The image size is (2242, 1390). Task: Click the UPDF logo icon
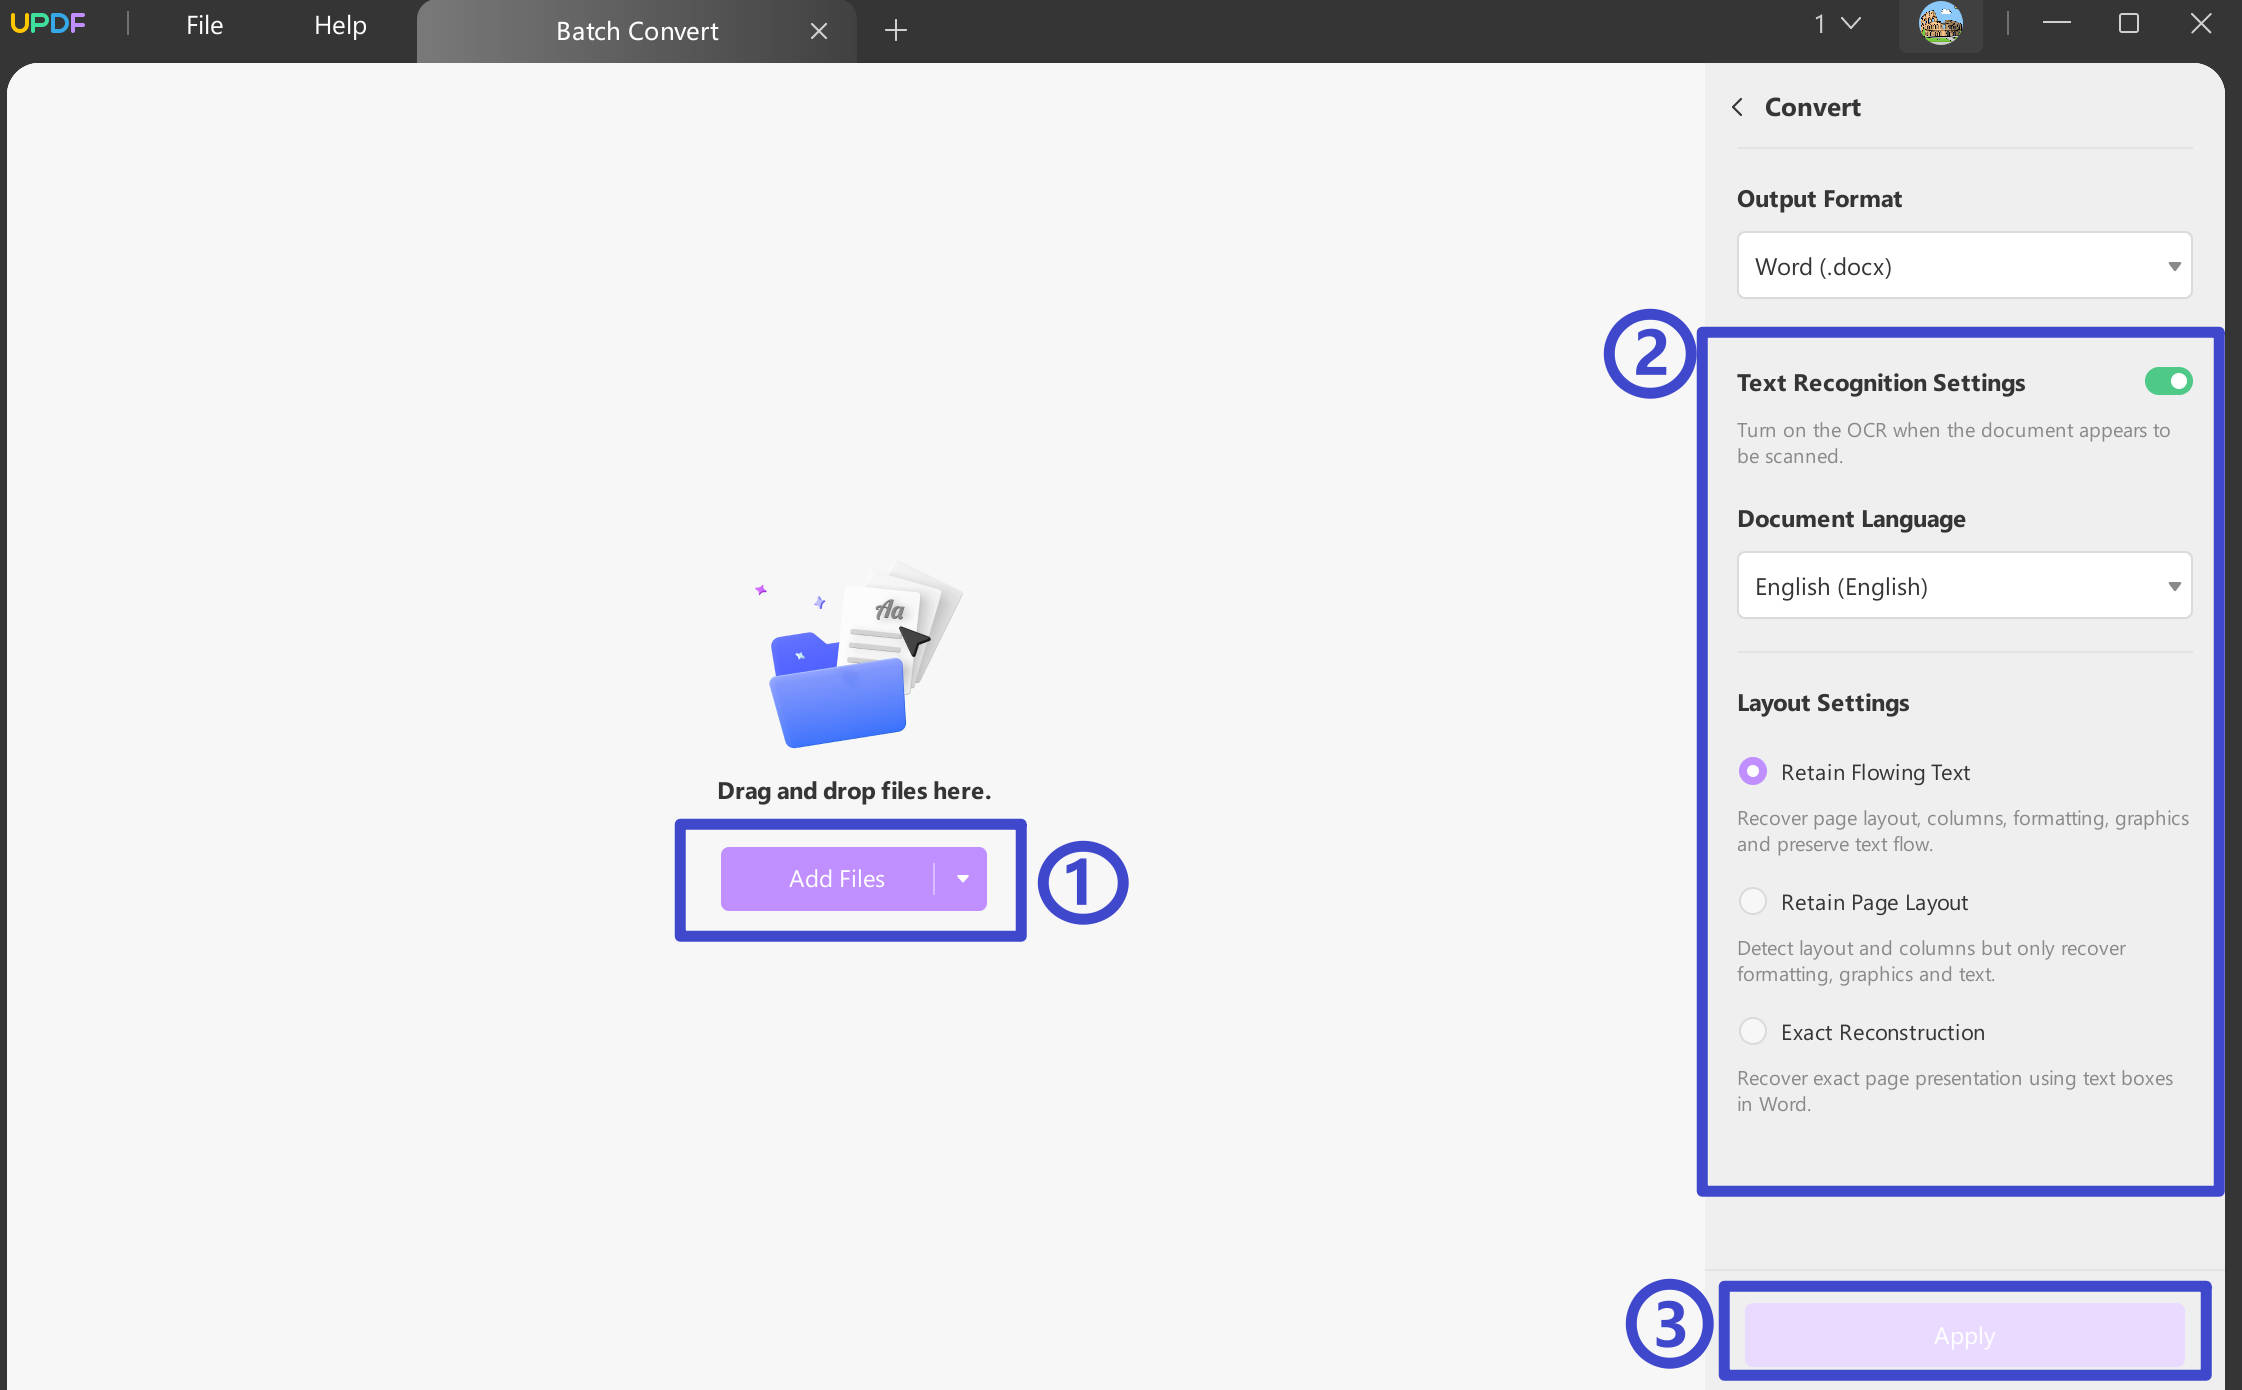pos(47,24)
